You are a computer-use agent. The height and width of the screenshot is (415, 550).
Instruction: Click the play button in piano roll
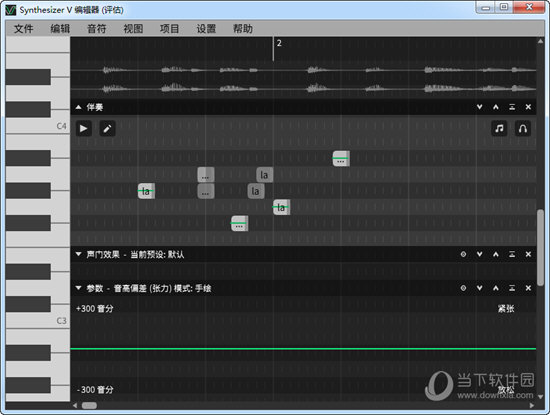point(83,128)
